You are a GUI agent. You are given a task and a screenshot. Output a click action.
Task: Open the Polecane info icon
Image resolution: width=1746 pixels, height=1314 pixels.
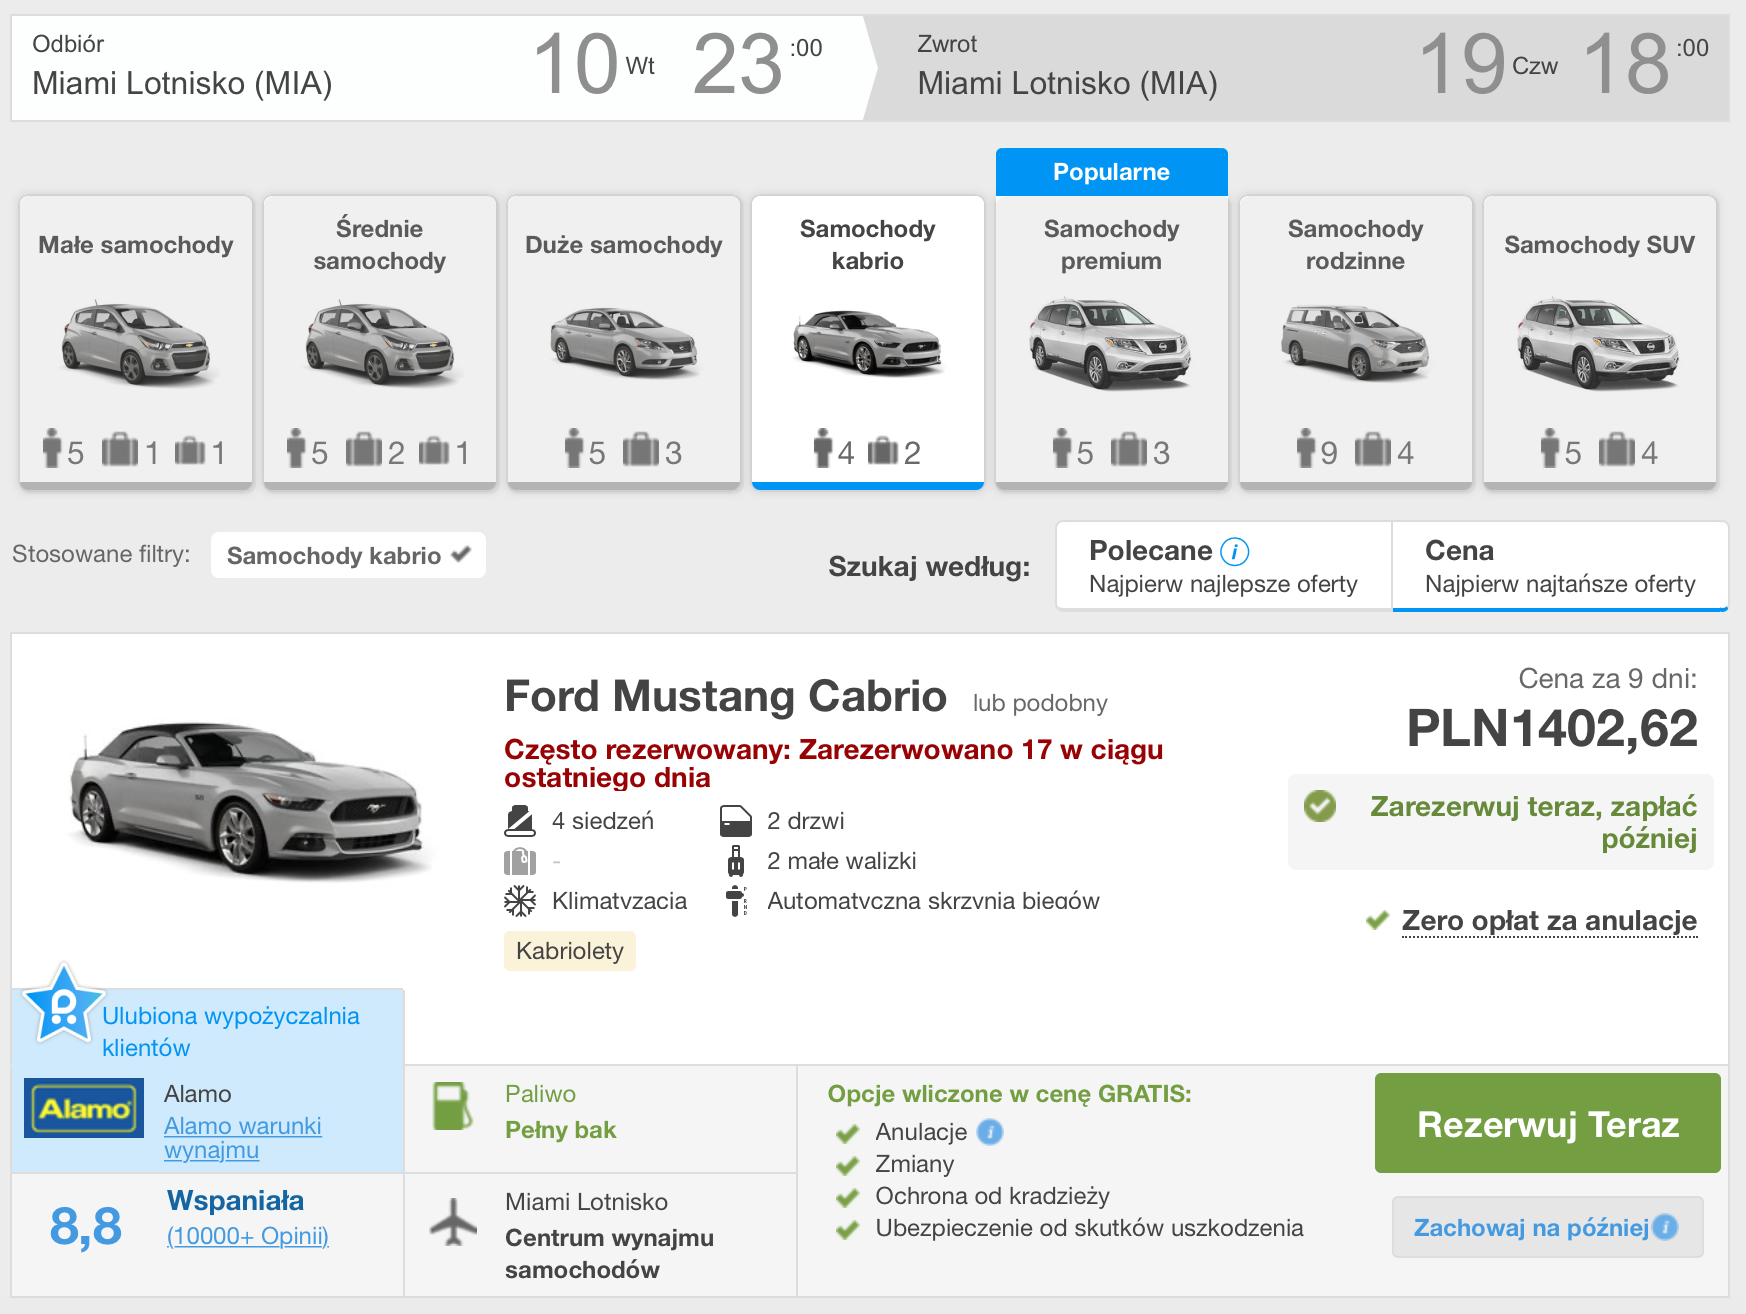(1235, 551)
